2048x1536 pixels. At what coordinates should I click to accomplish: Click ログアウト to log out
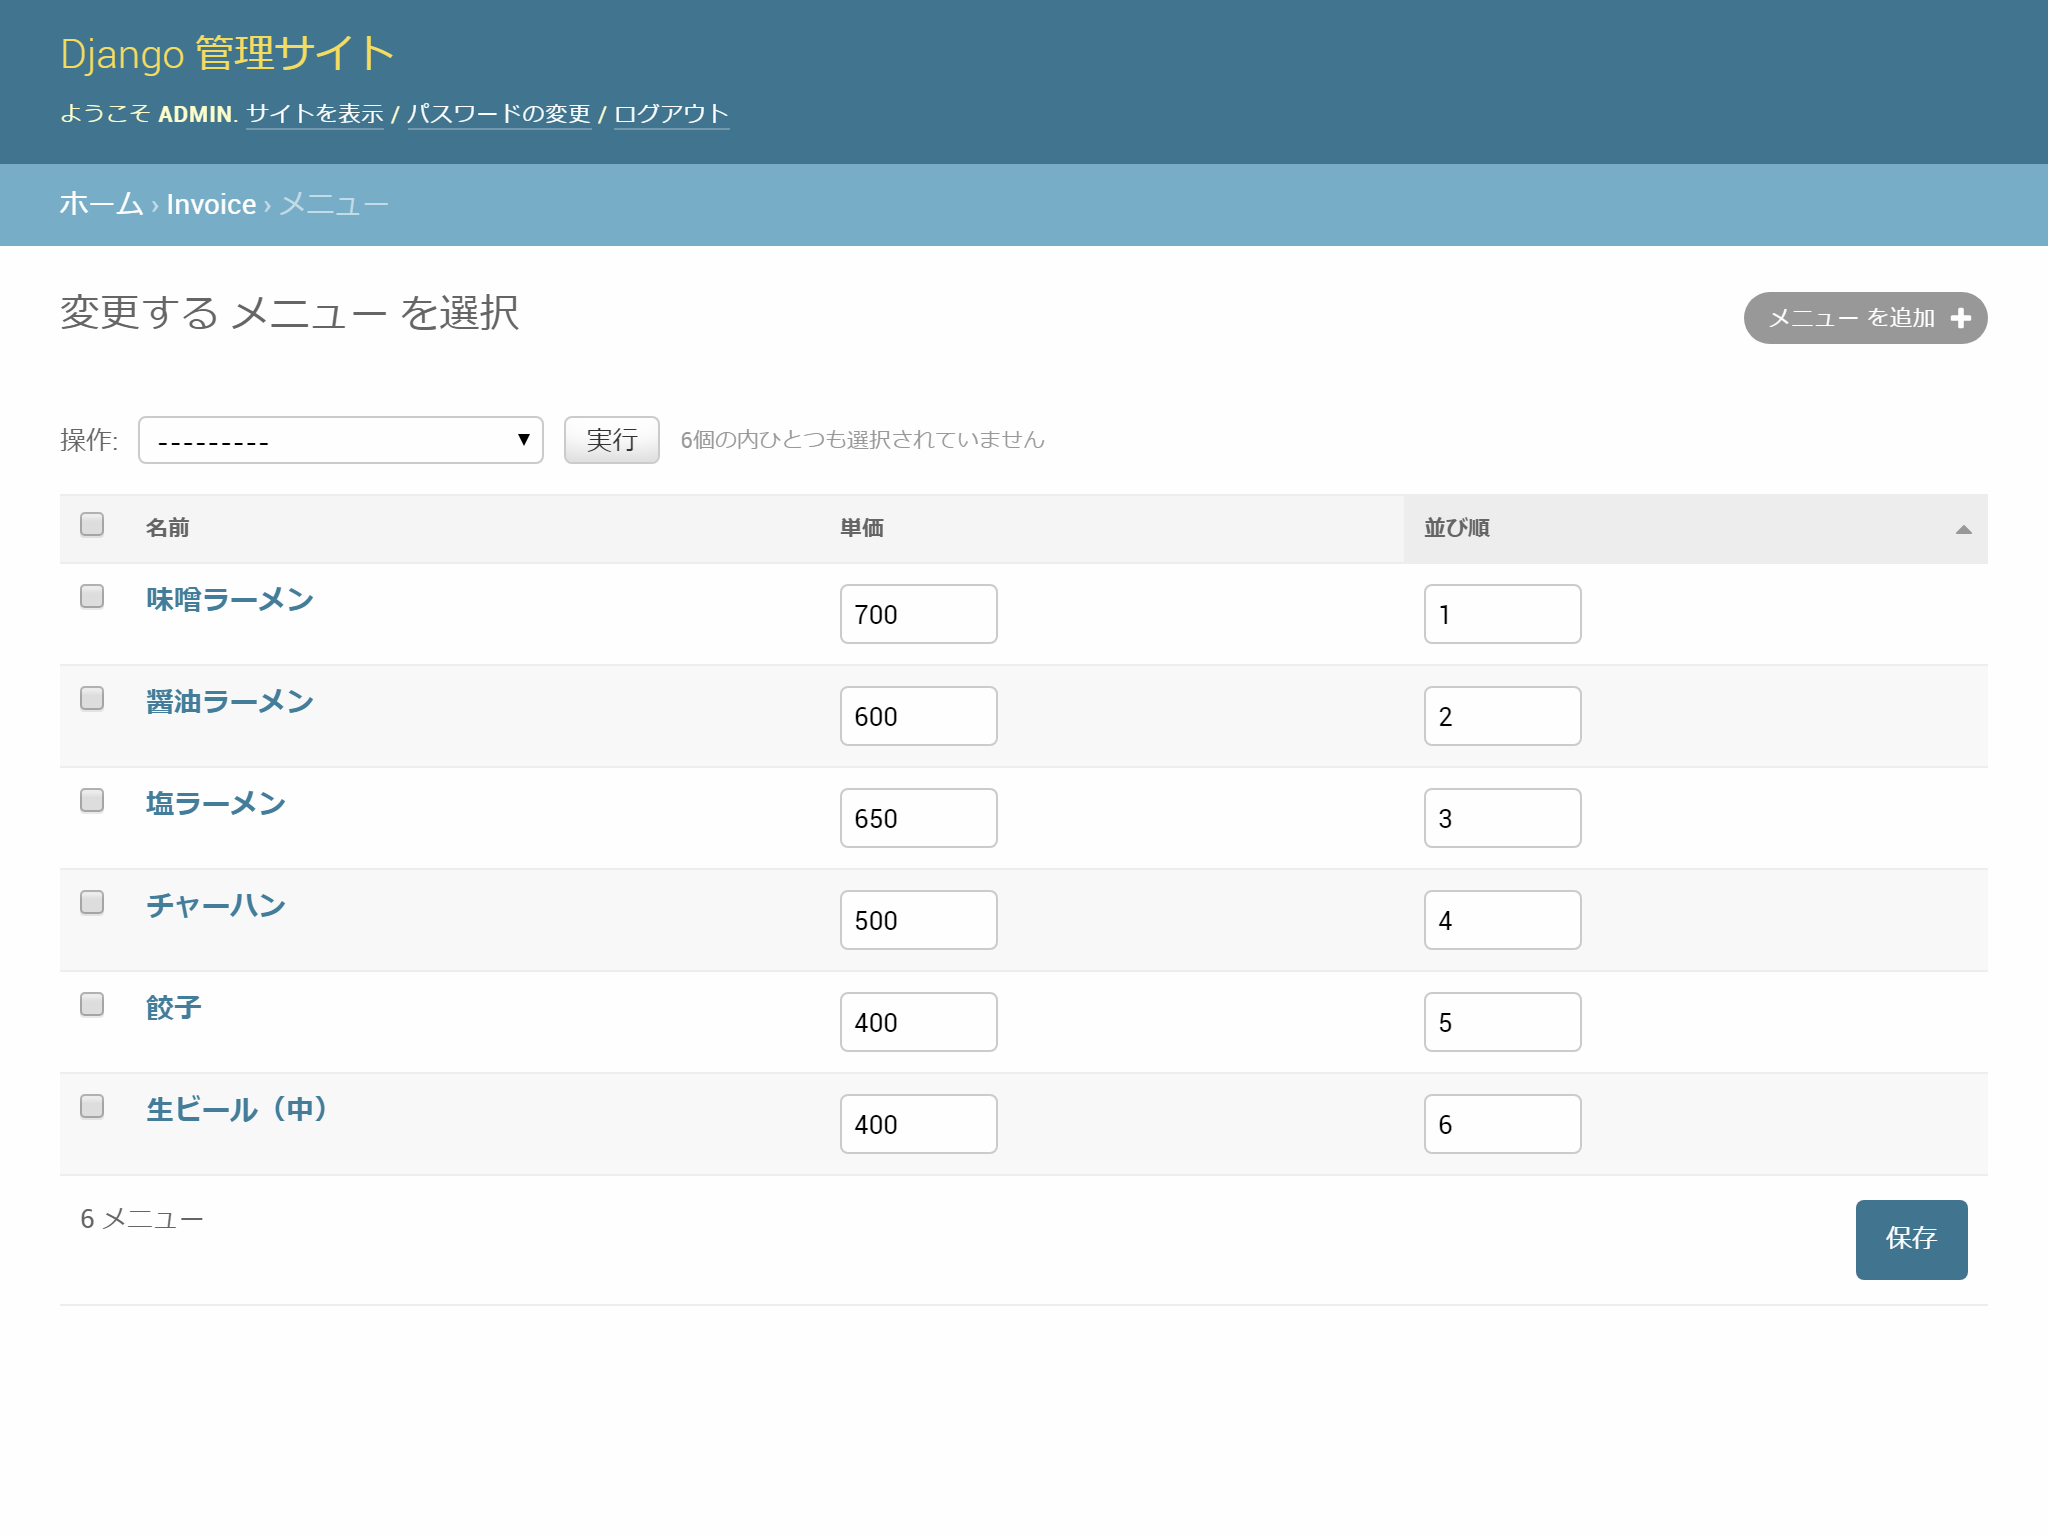coord(669,114)
